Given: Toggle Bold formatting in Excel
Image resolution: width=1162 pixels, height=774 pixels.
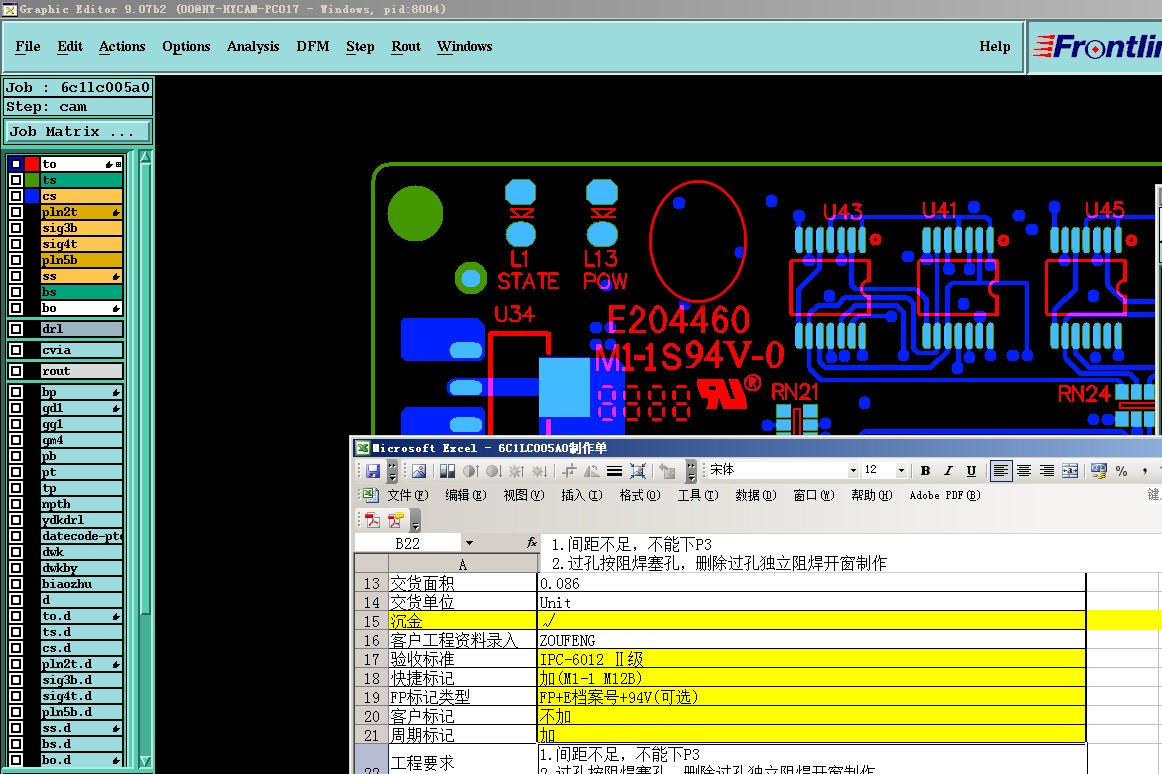Looking at the screenshot, I should [x=925, y=471].
